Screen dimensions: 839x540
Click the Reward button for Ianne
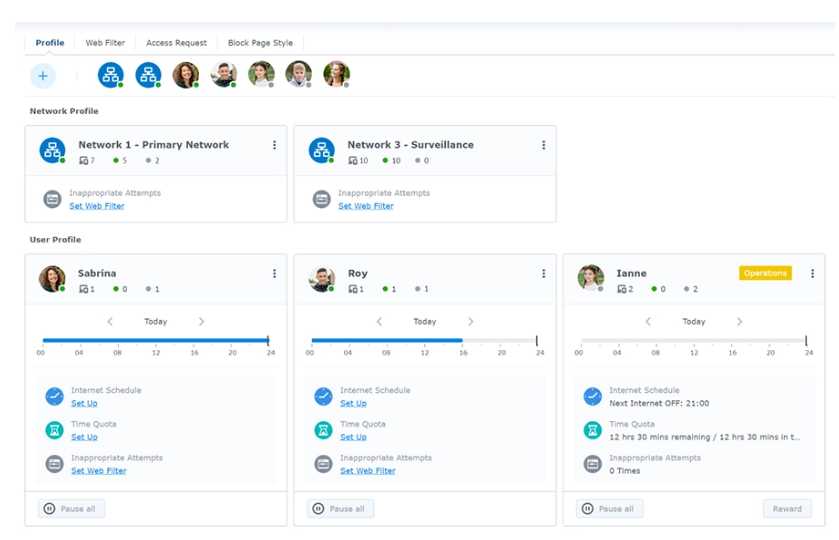point(787,509)
